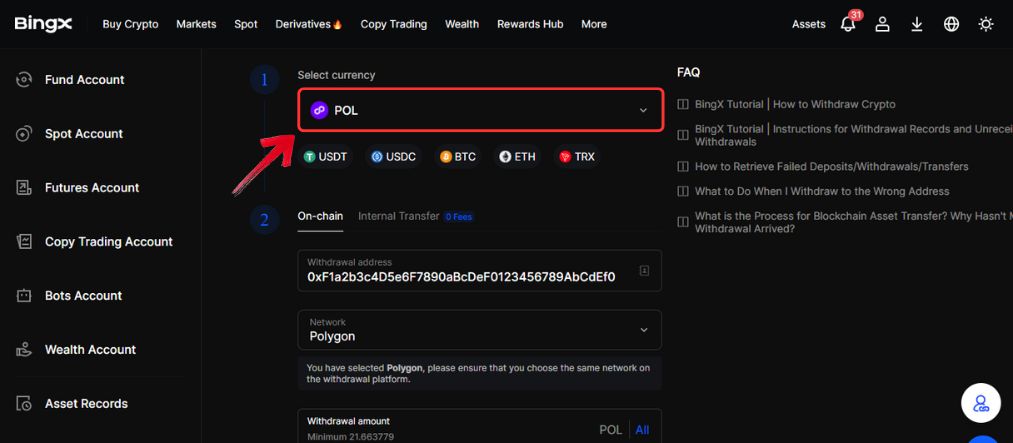Screen dimensions: 1013x443
Task: Open the More menu
Action: 594,24
